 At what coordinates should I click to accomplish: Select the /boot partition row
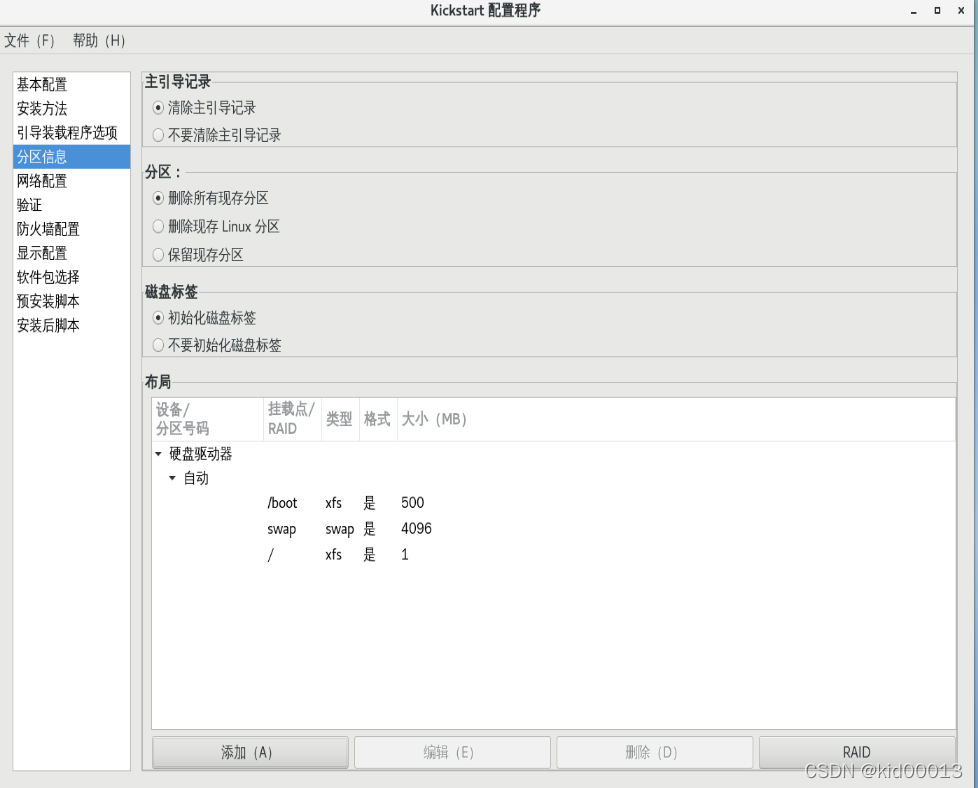point(553,503)
